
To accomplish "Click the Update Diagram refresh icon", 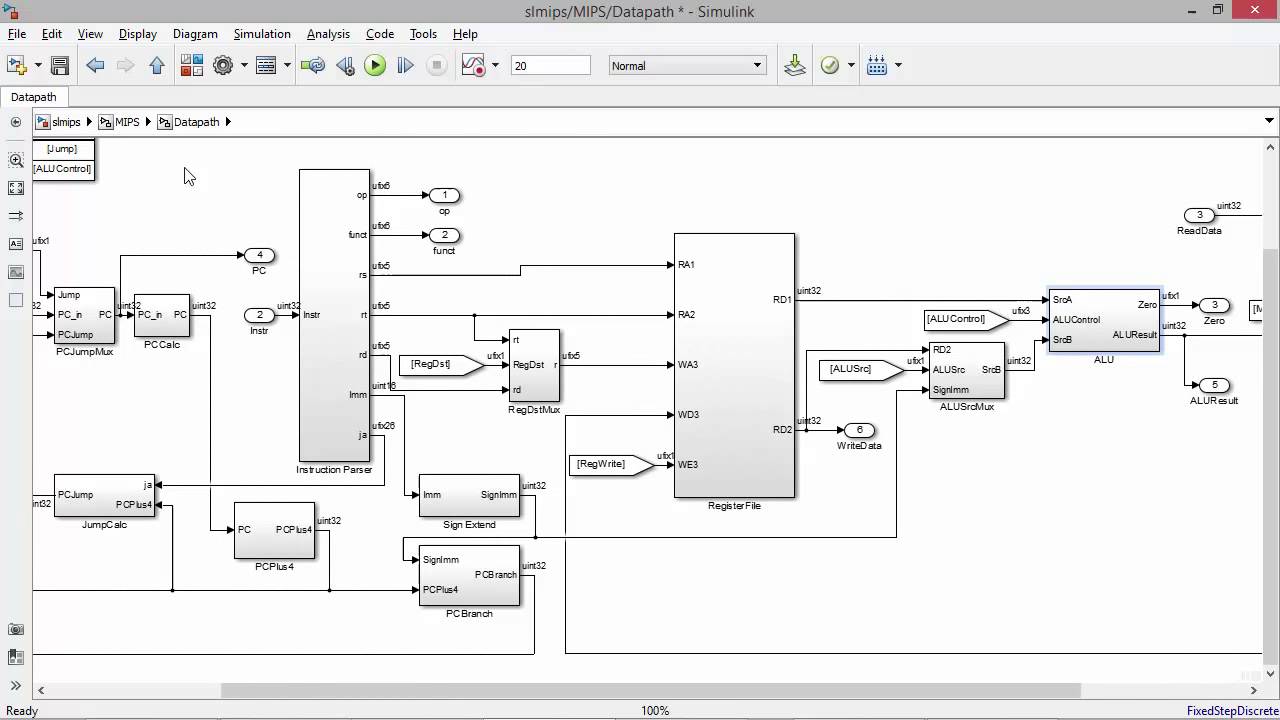I will [313, 65].
